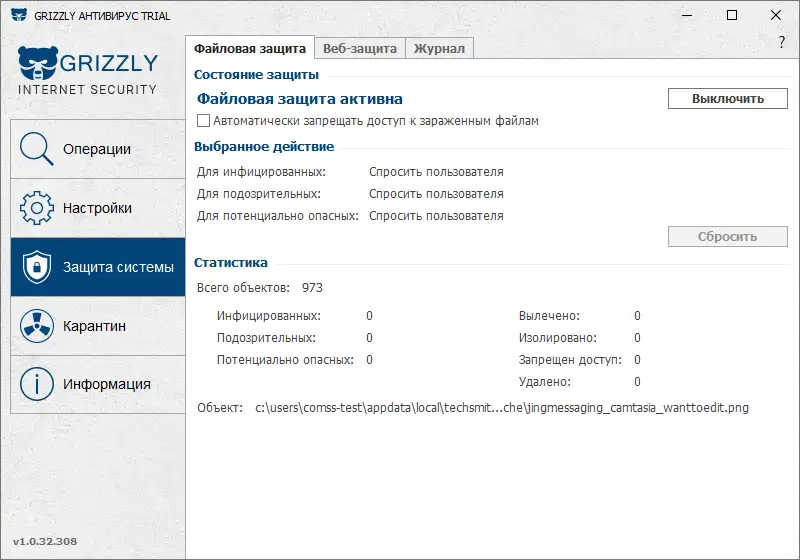
Task: Go to the Операции section
Action: pos(97,149)
